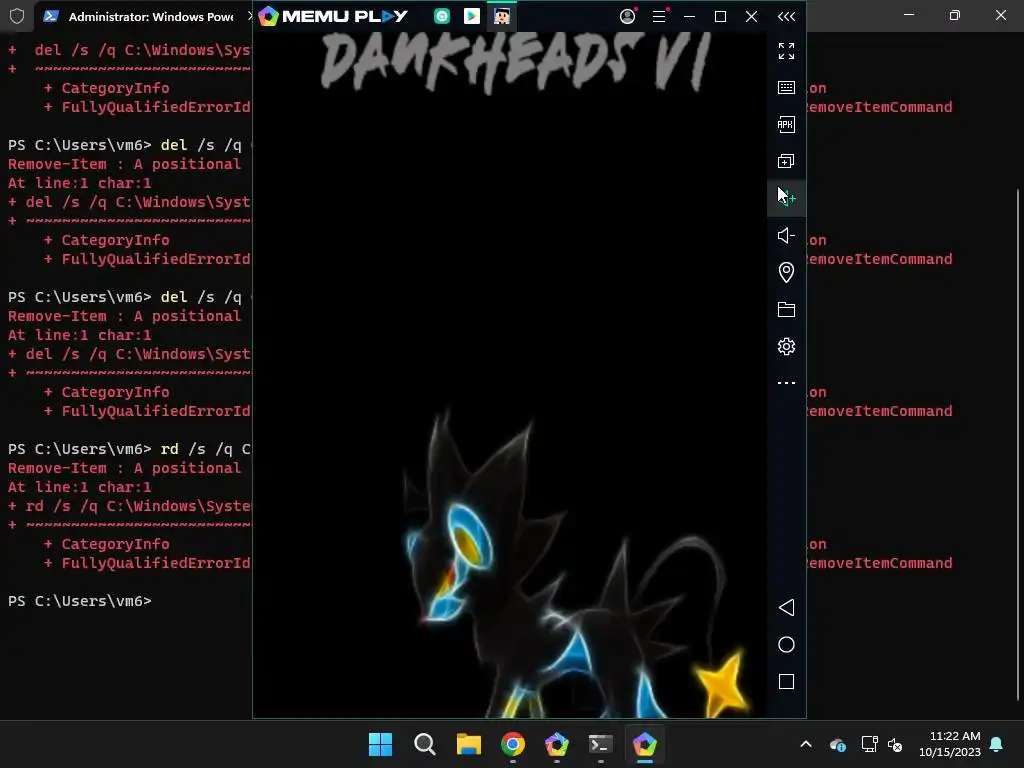The image size is (1024, 768).
Task: Open MEmu hamburger menu
Action: pos(659,16)
